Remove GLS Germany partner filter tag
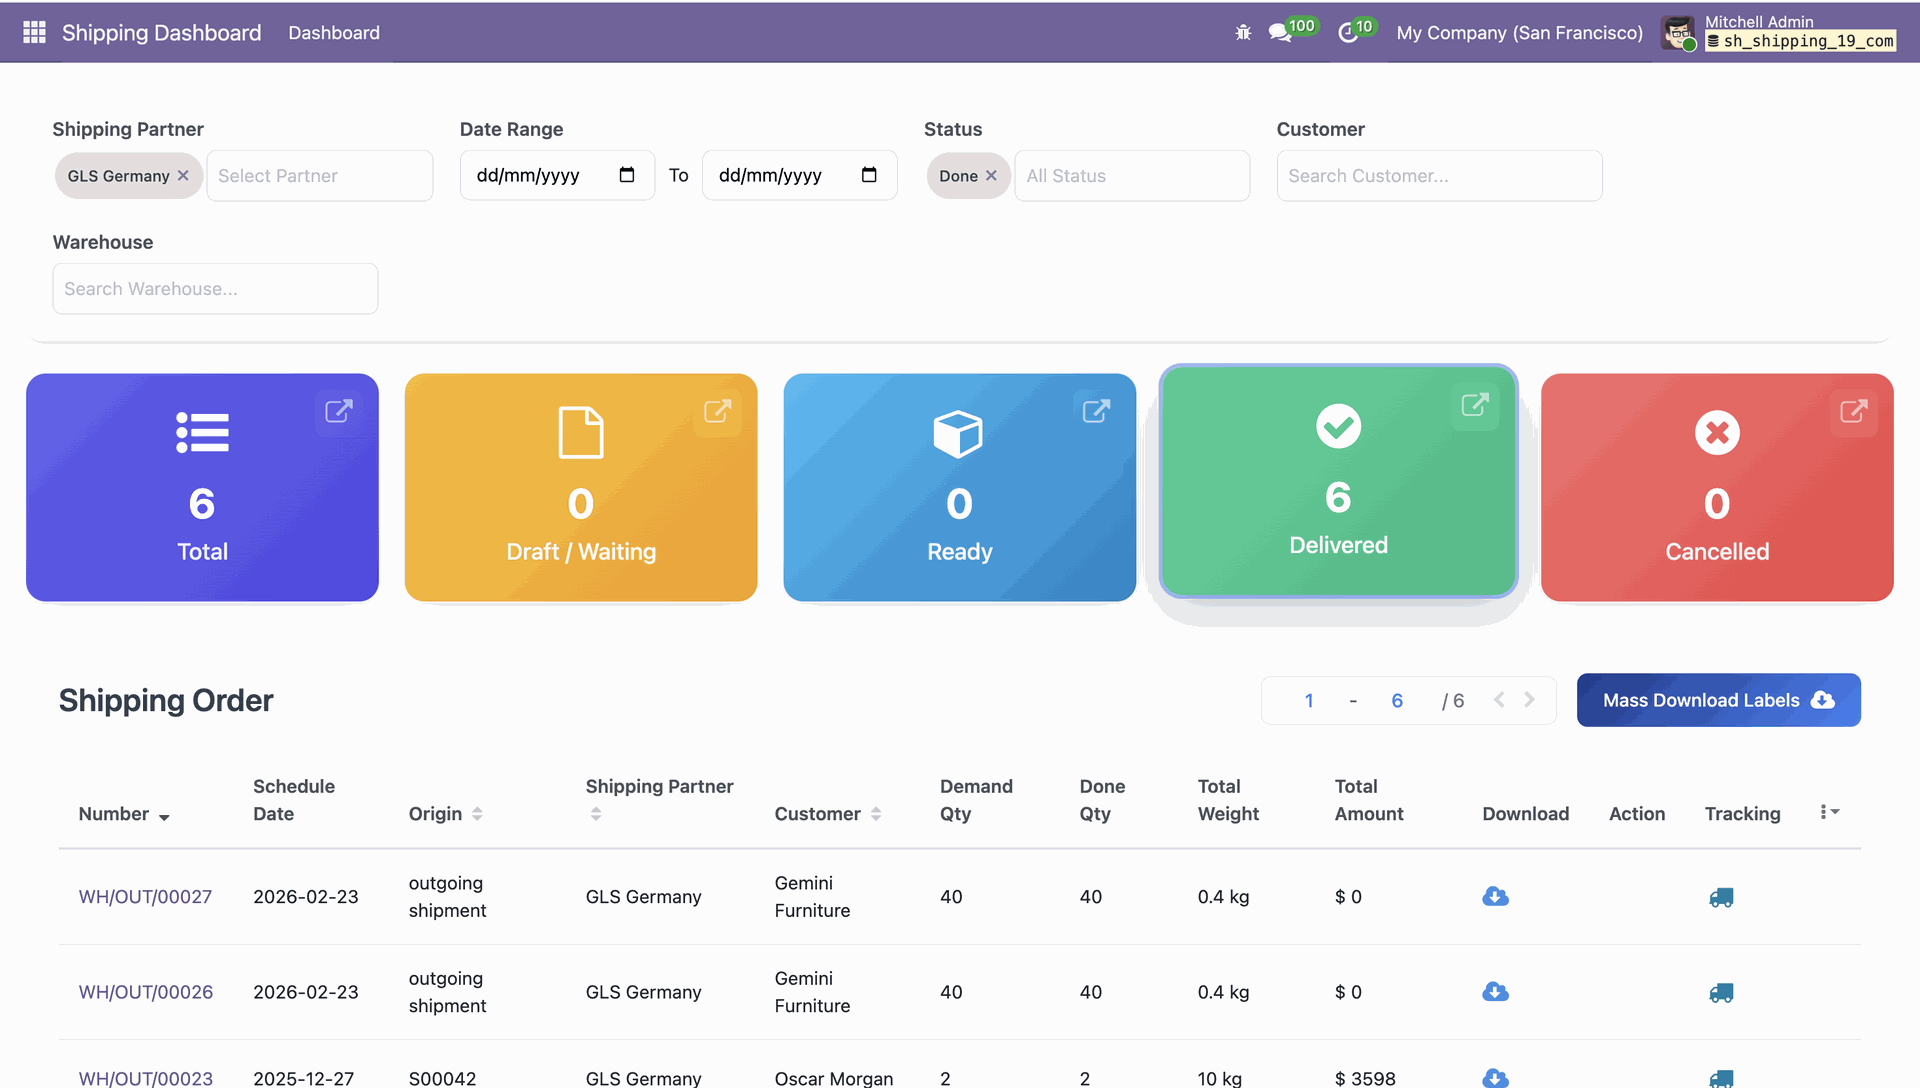This screenshot has width=1920, height=1088. pos(183,176)
